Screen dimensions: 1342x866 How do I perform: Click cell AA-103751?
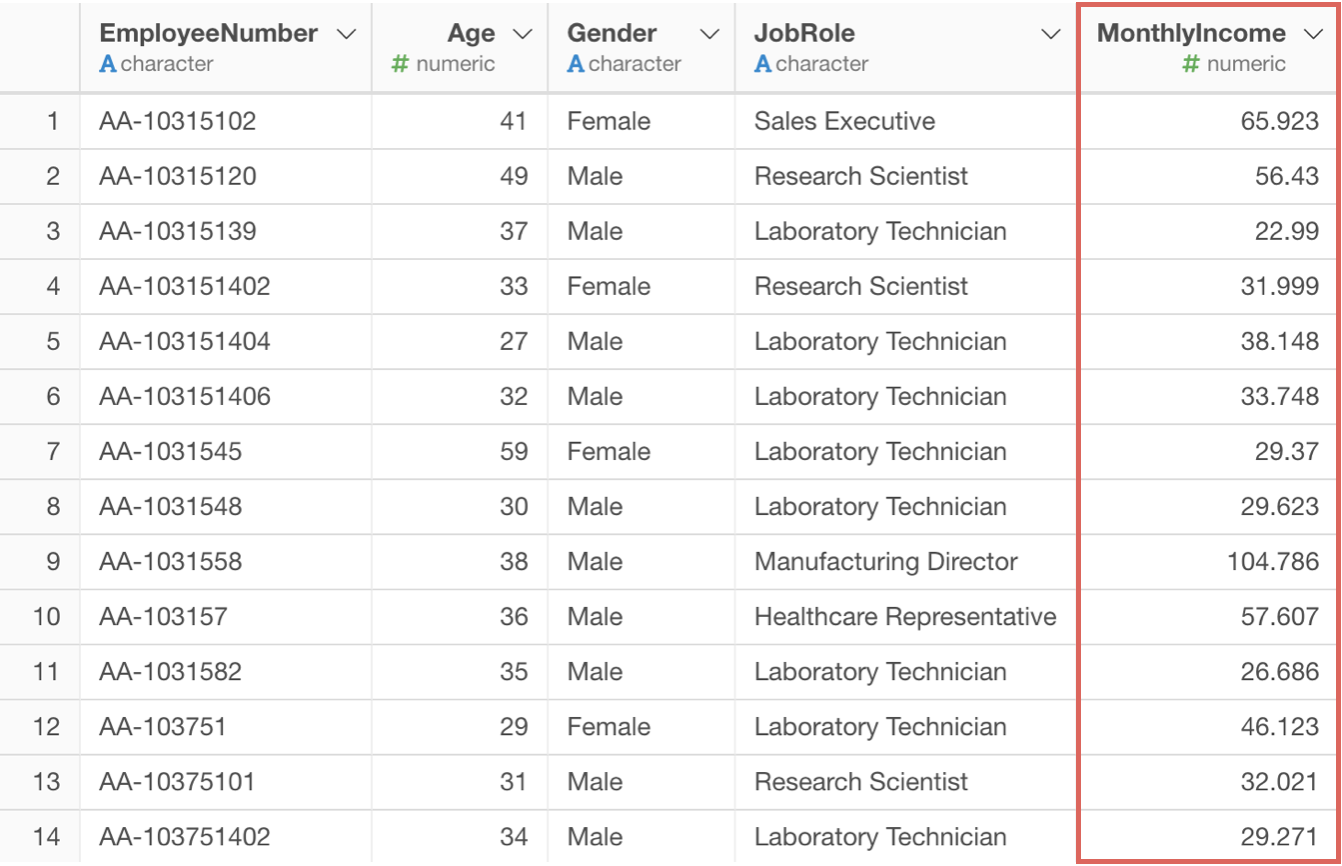226,727
